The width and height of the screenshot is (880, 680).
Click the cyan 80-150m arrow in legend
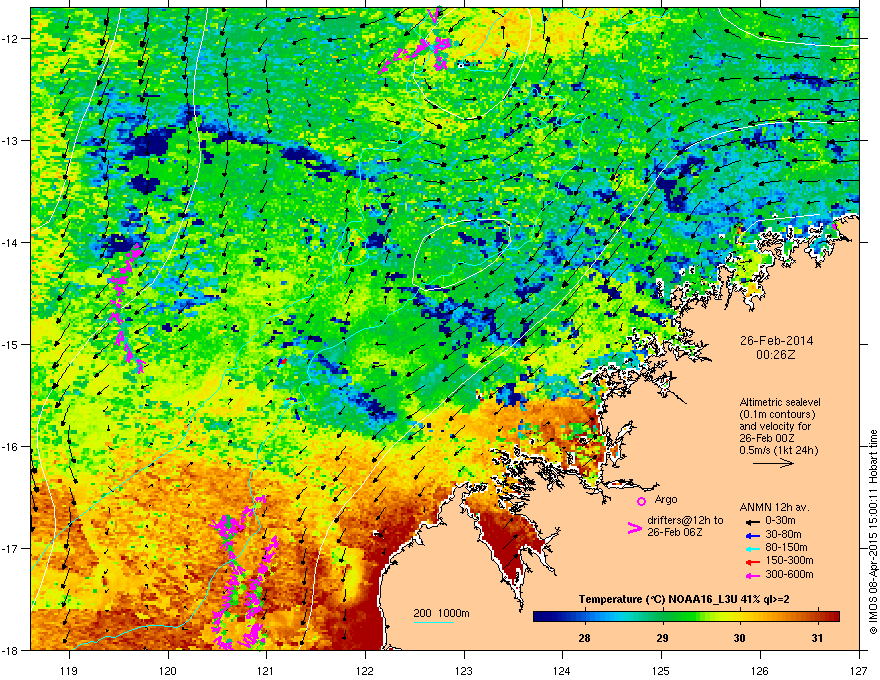tap(751, 548)
